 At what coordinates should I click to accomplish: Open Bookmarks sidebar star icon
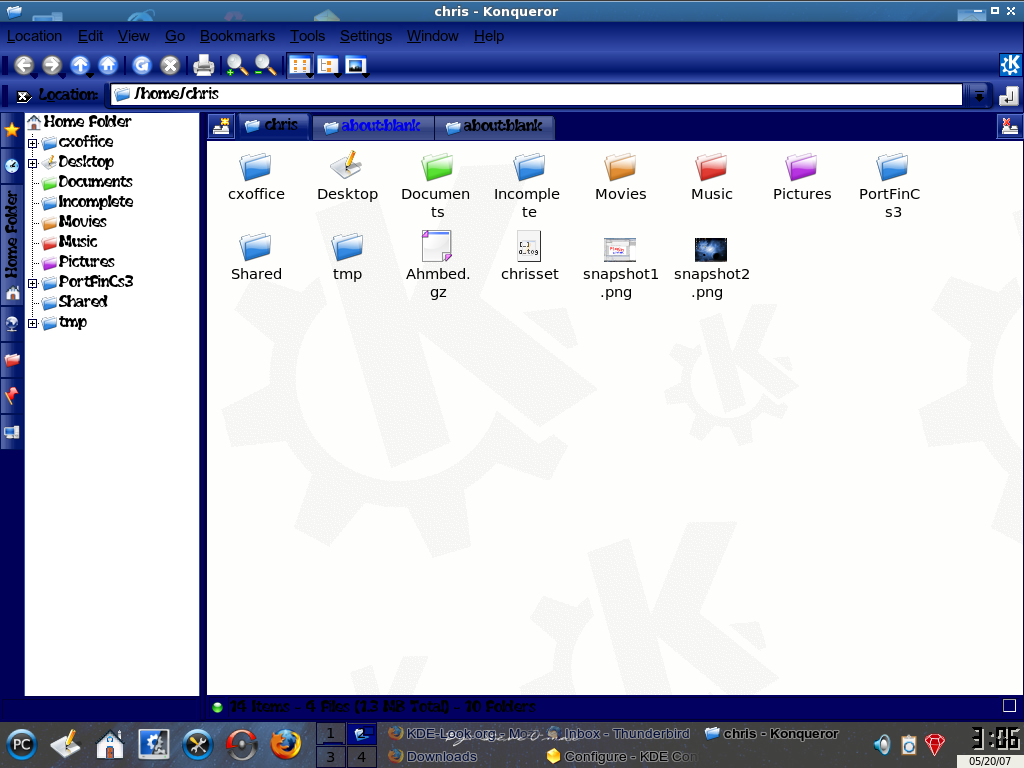[12, 130]
